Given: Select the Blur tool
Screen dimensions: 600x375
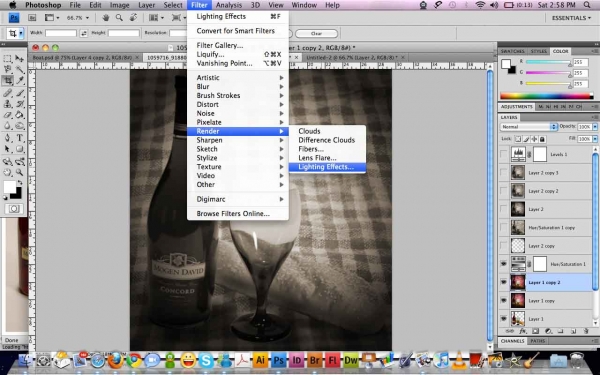Looking at the screenshot, I should (7, 126).
